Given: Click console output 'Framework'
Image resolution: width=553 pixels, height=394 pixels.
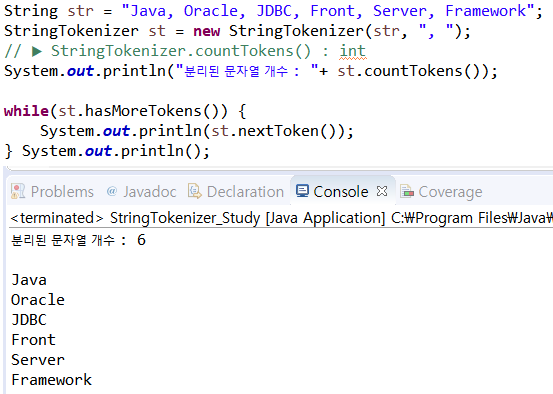Looking at the screenshot, I should (51, 380).
